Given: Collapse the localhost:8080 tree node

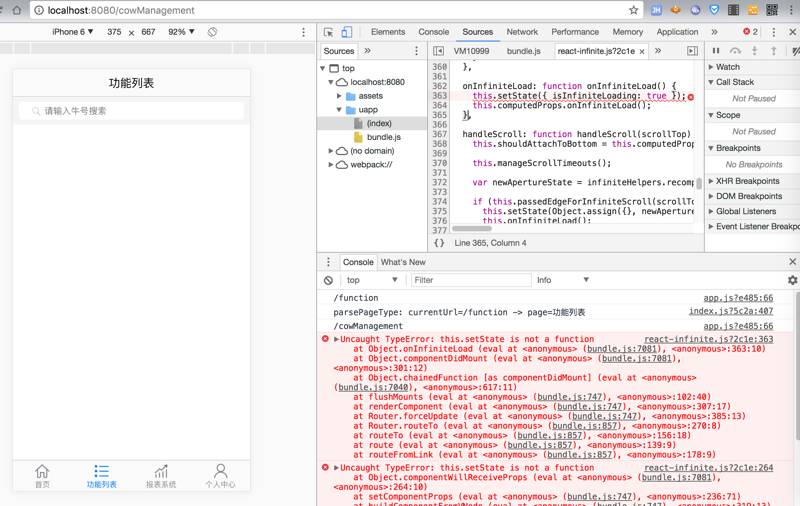Looking at the screenshot, I should click(x=331, y=82).
